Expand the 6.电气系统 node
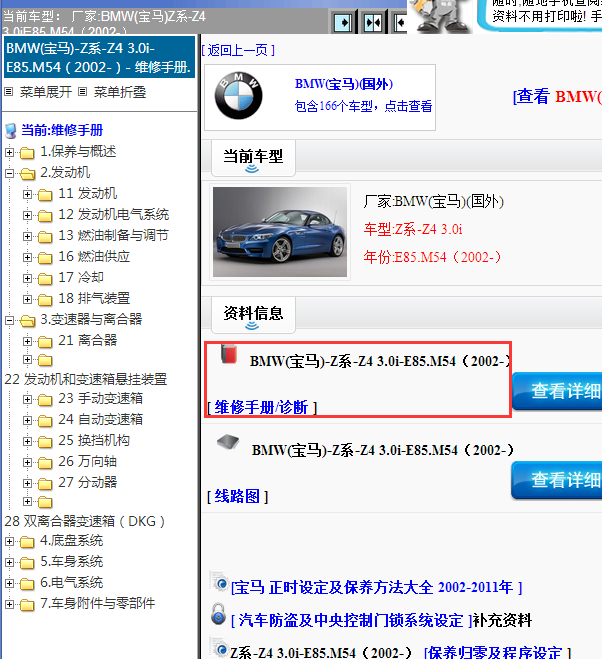602x659 pixels. pyautogui.click(x=9, y=583)
